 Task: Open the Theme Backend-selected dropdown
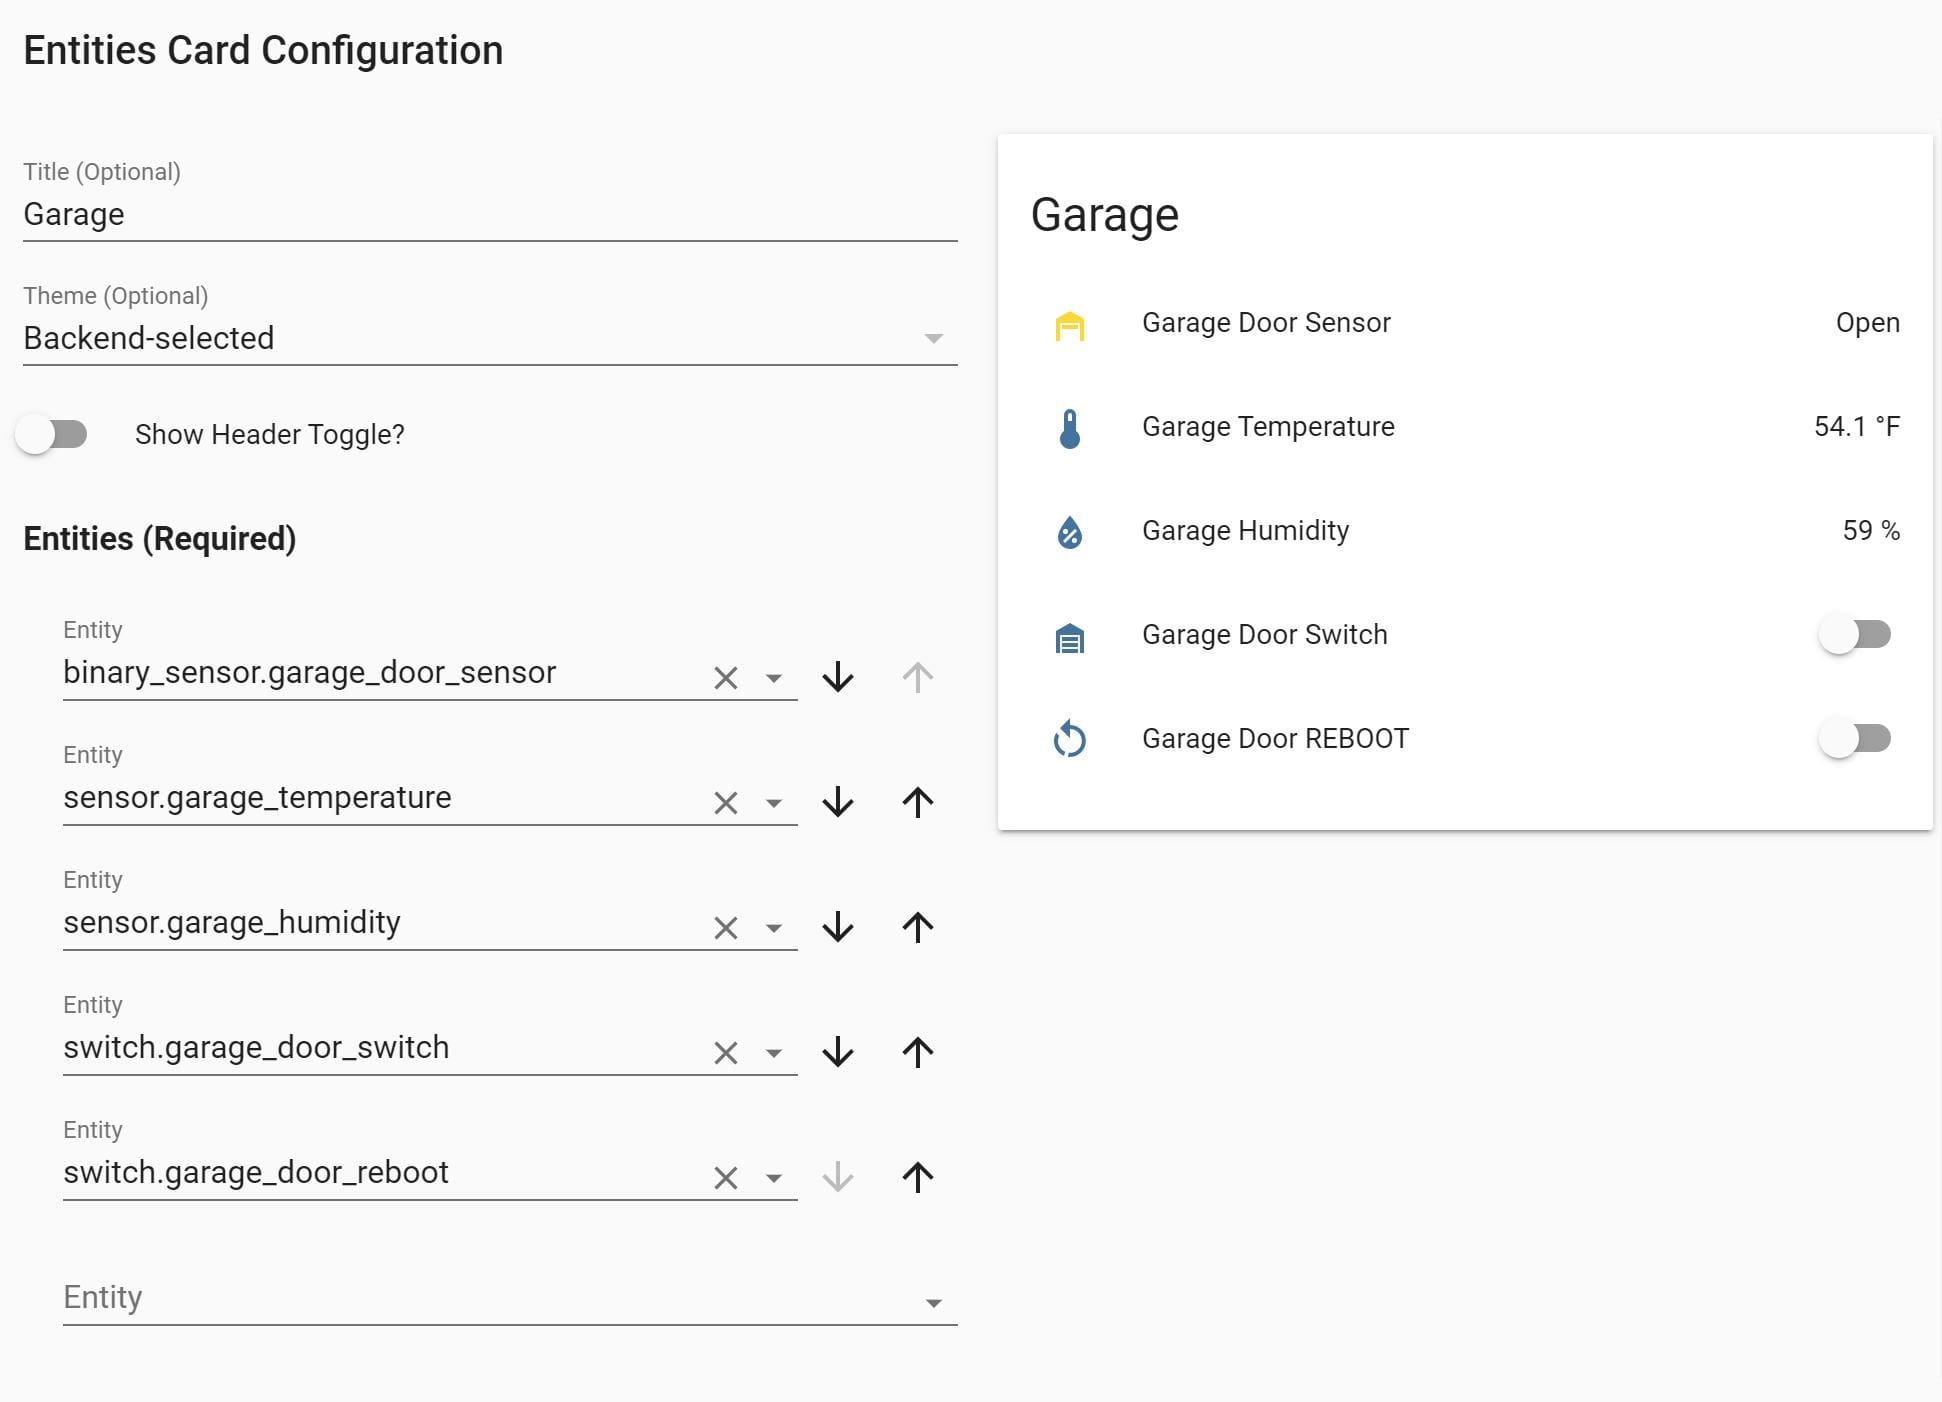[933, 338]
